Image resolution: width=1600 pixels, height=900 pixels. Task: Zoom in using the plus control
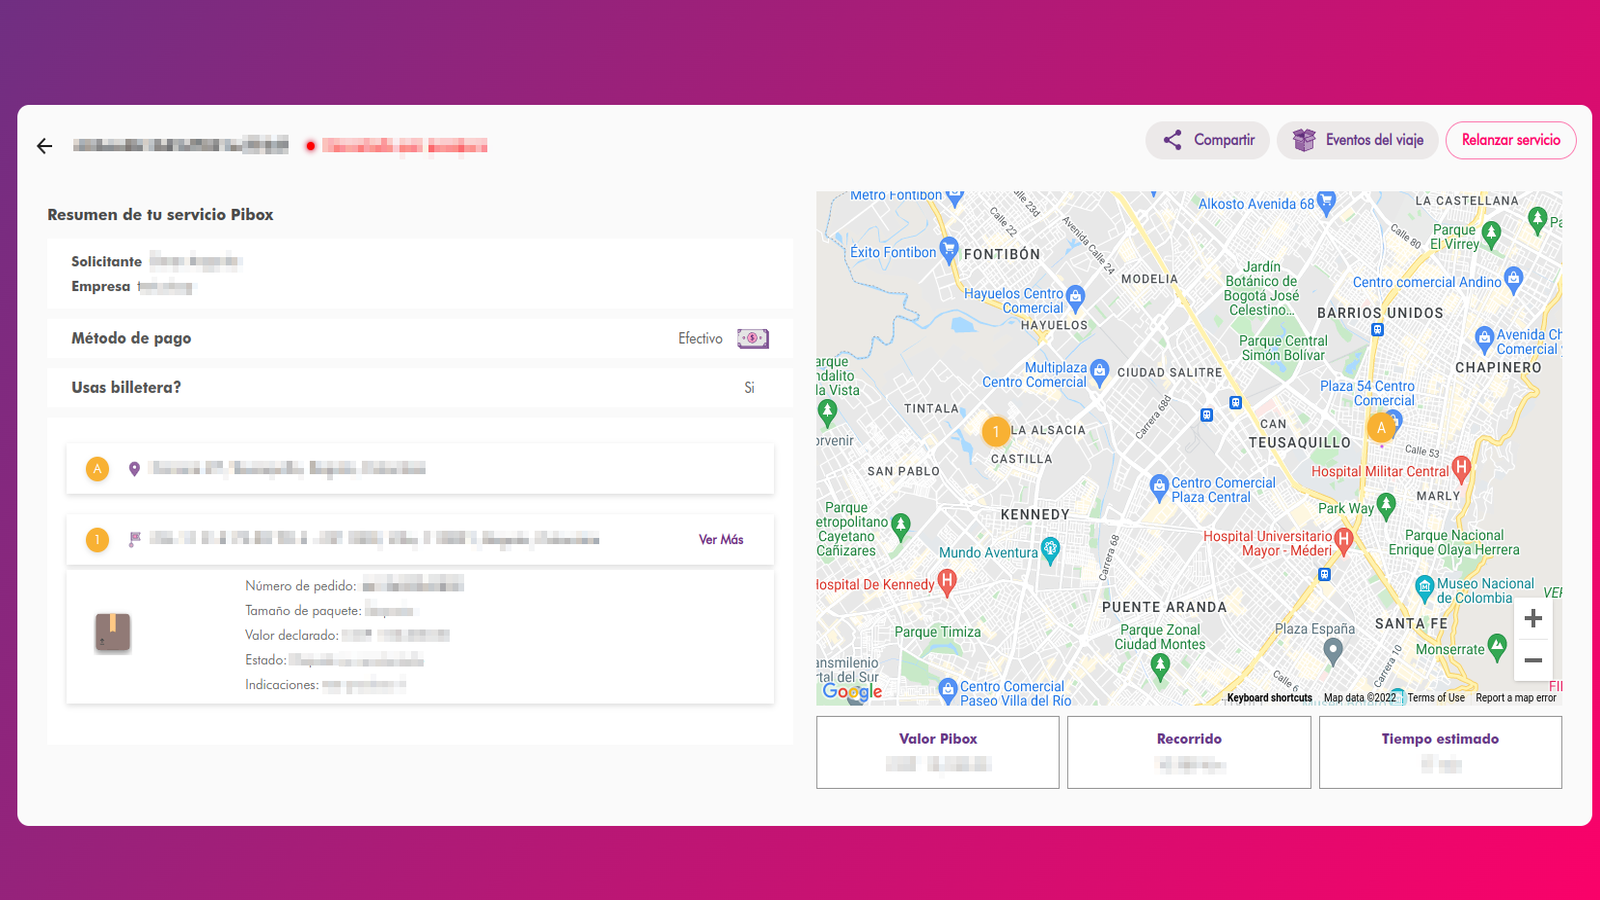point(1533,618)
